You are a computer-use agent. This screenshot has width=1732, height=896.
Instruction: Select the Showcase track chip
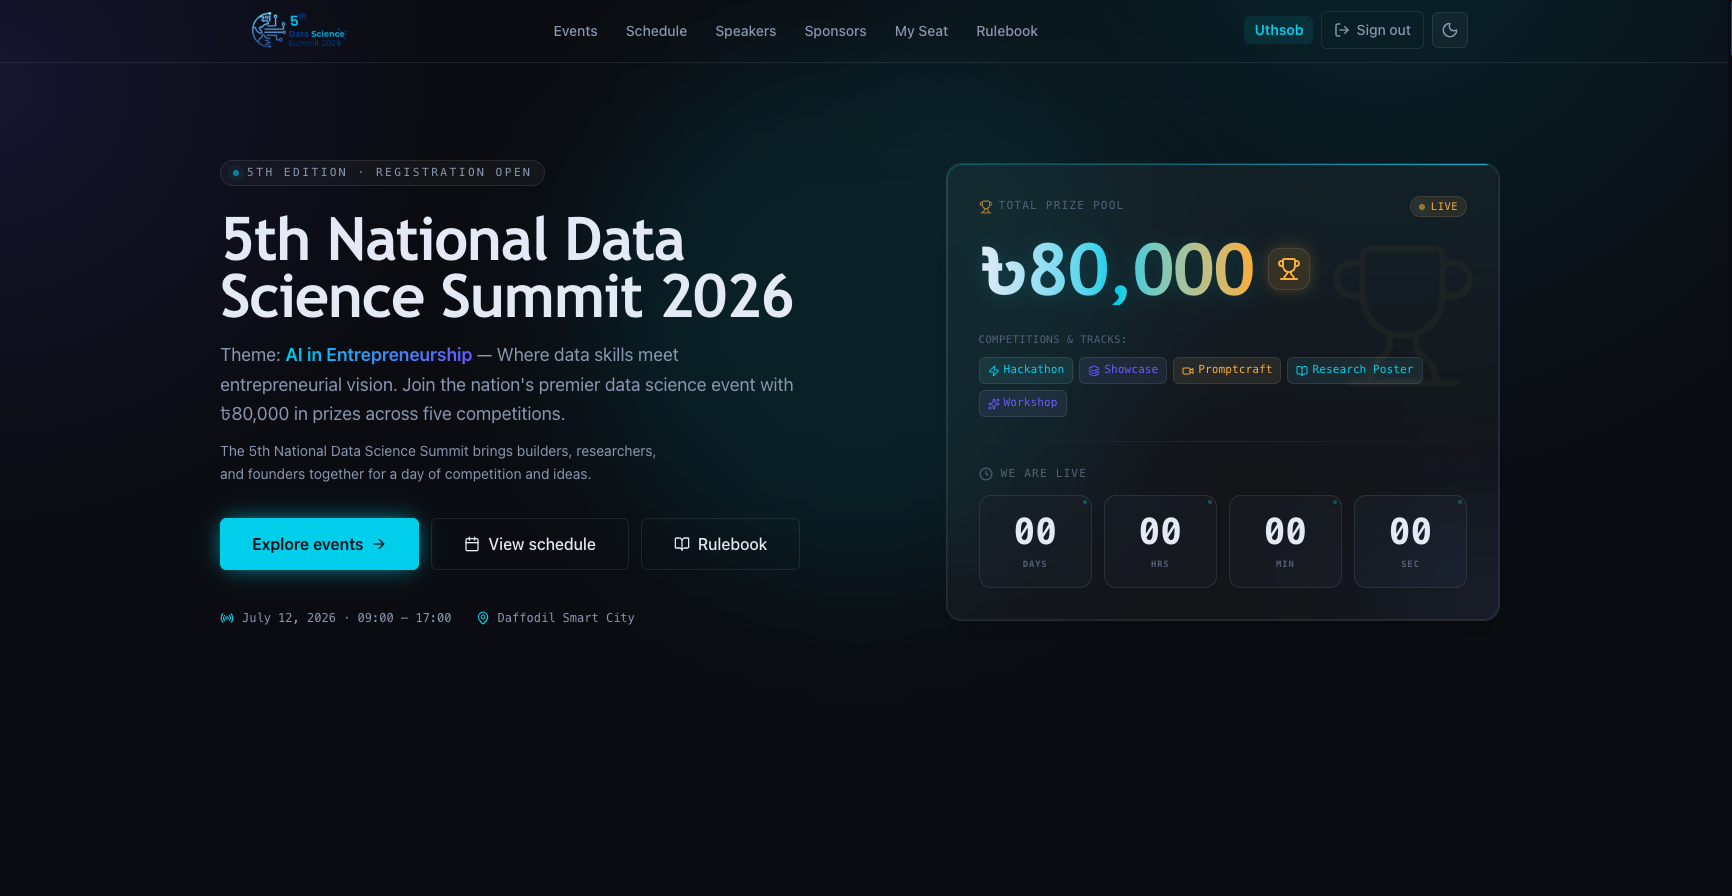coord(1123,370)
